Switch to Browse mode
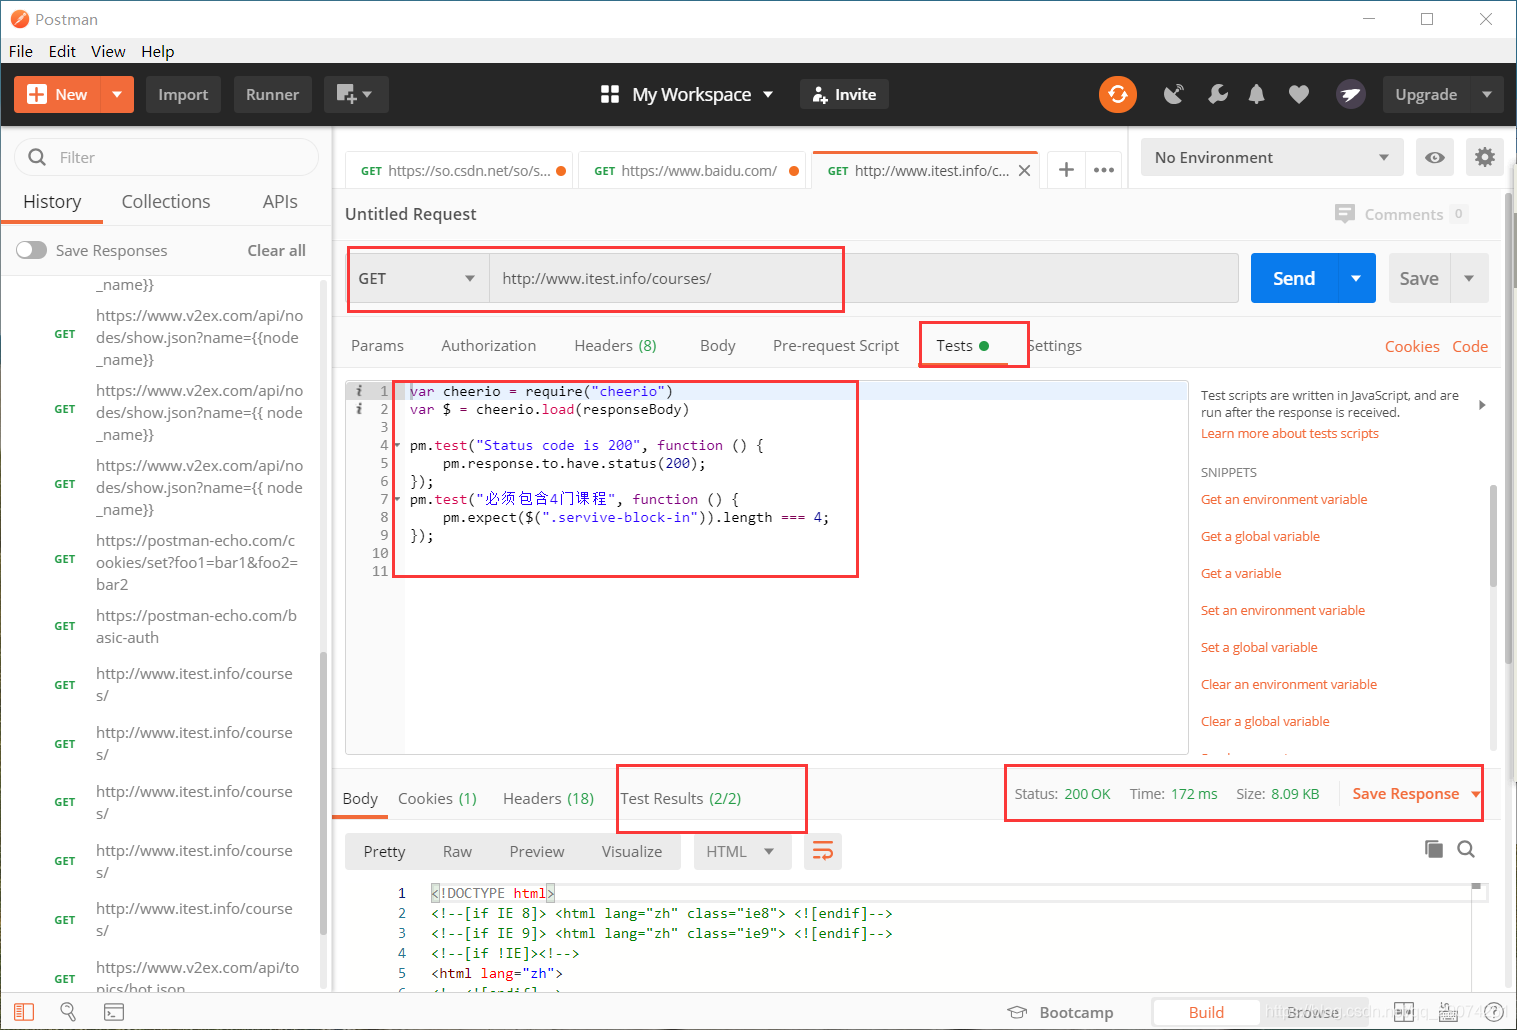Viewport: 1517px width, 1030px height. pos(1313,1012)
